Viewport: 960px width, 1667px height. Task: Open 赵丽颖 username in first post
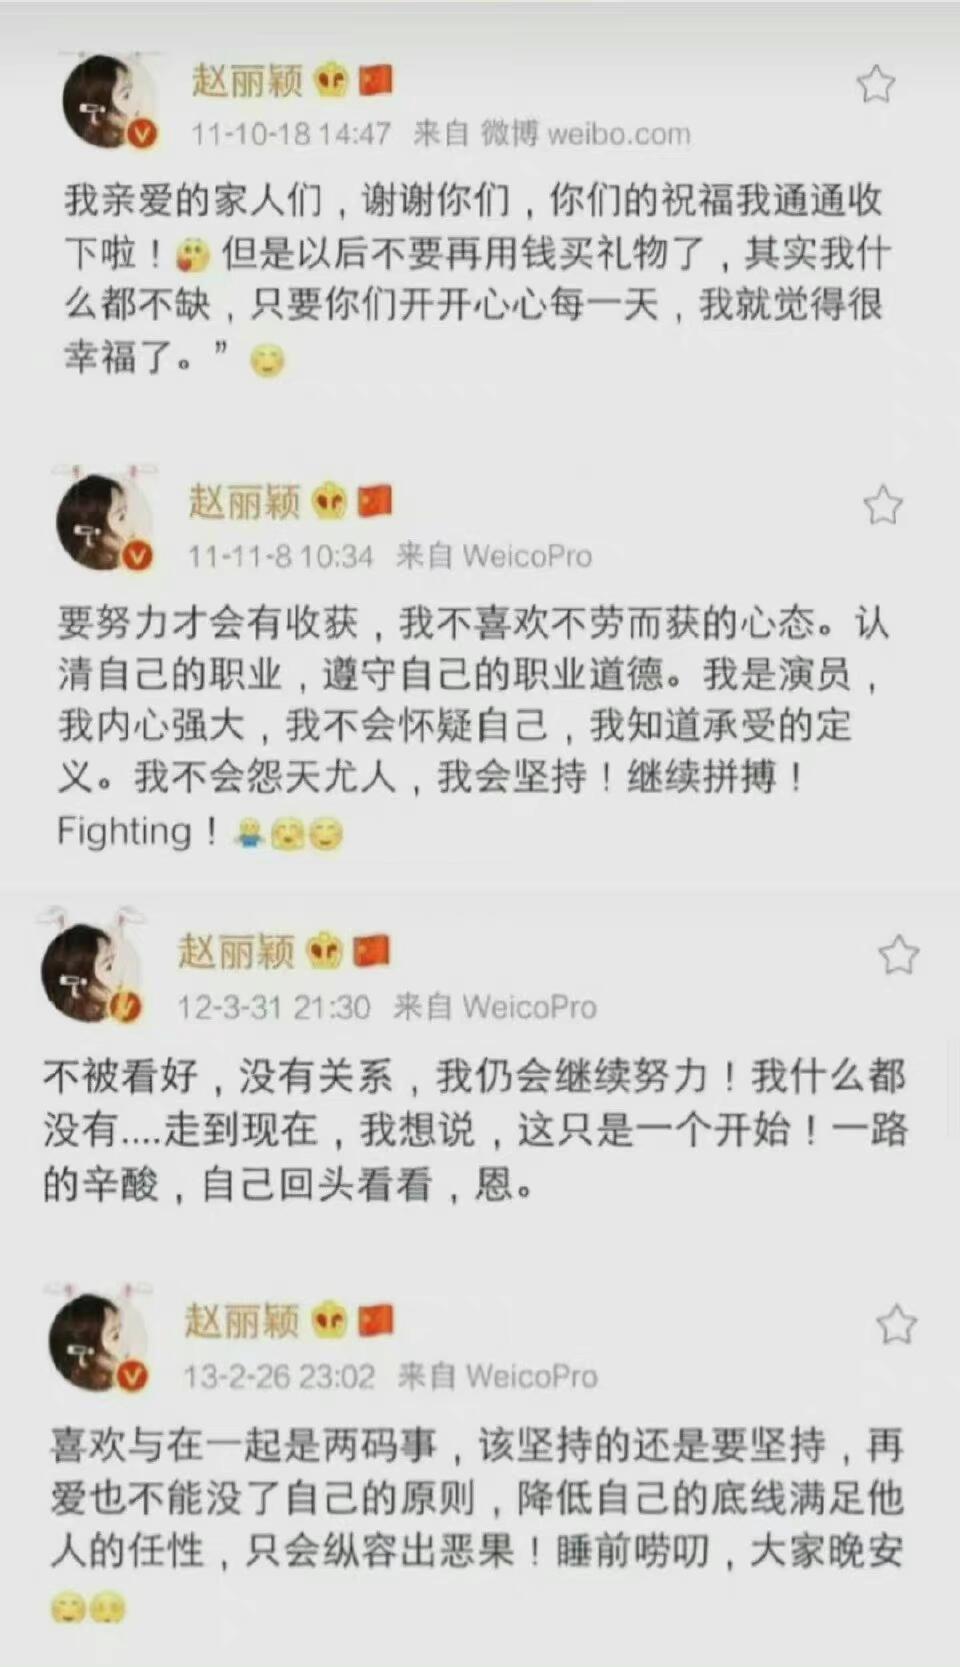247,80
